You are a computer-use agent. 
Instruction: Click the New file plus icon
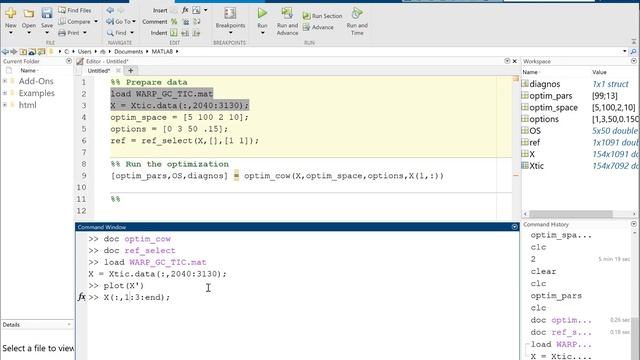click(x=11, y=13)
